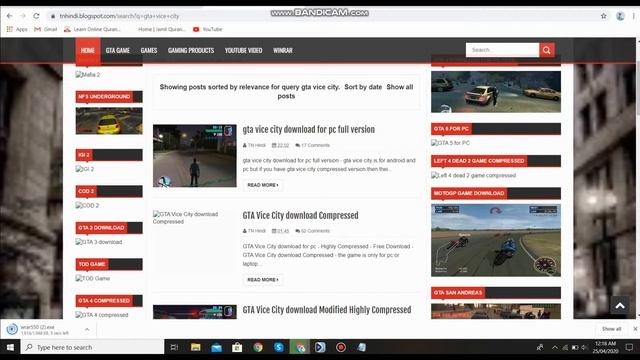The image size is (640, 360).
Task: Open the volume control tray icon
Action: point(584,347)
